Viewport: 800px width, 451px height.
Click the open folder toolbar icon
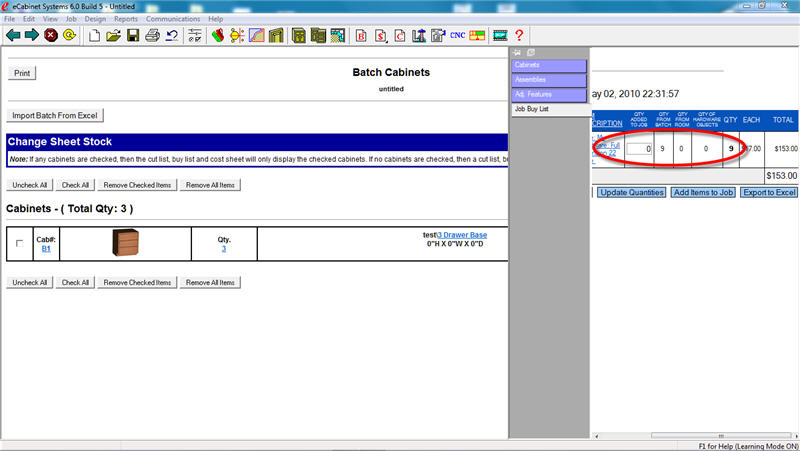click(x=114, y=36)
